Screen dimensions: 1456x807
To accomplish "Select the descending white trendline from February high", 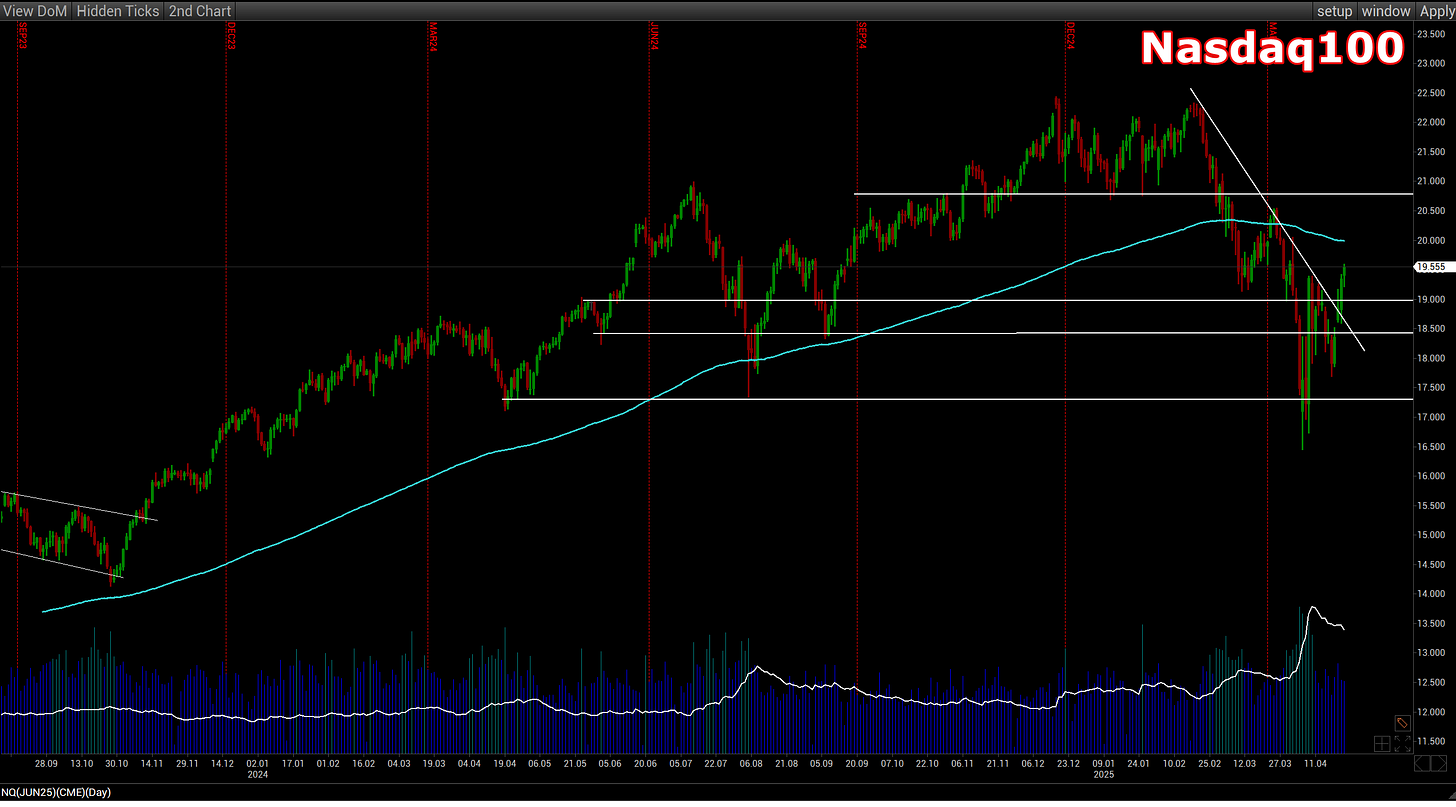I will tap(1277, 220).
